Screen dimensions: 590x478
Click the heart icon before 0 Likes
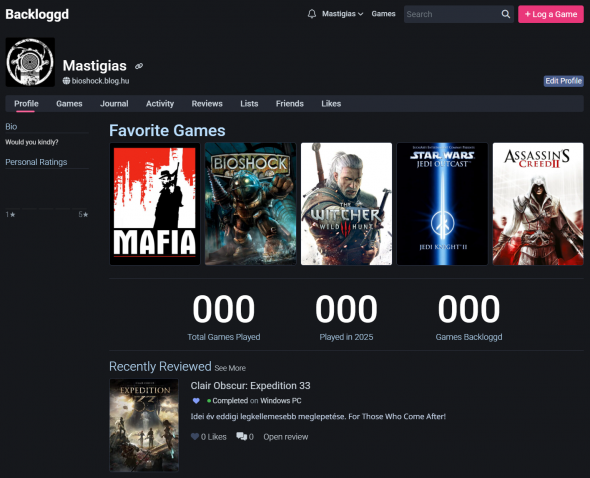[x=195, y=437]
